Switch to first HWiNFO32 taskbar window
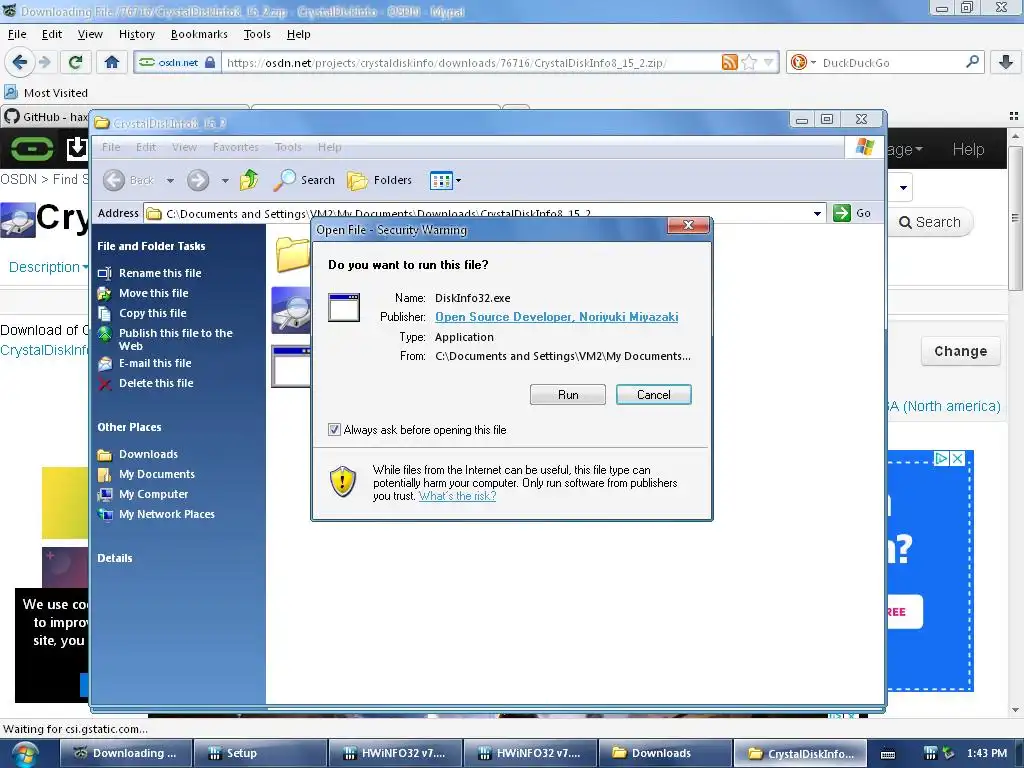Image resolution: width=1024 pixels, height=768 pixels. pos(394,753)
